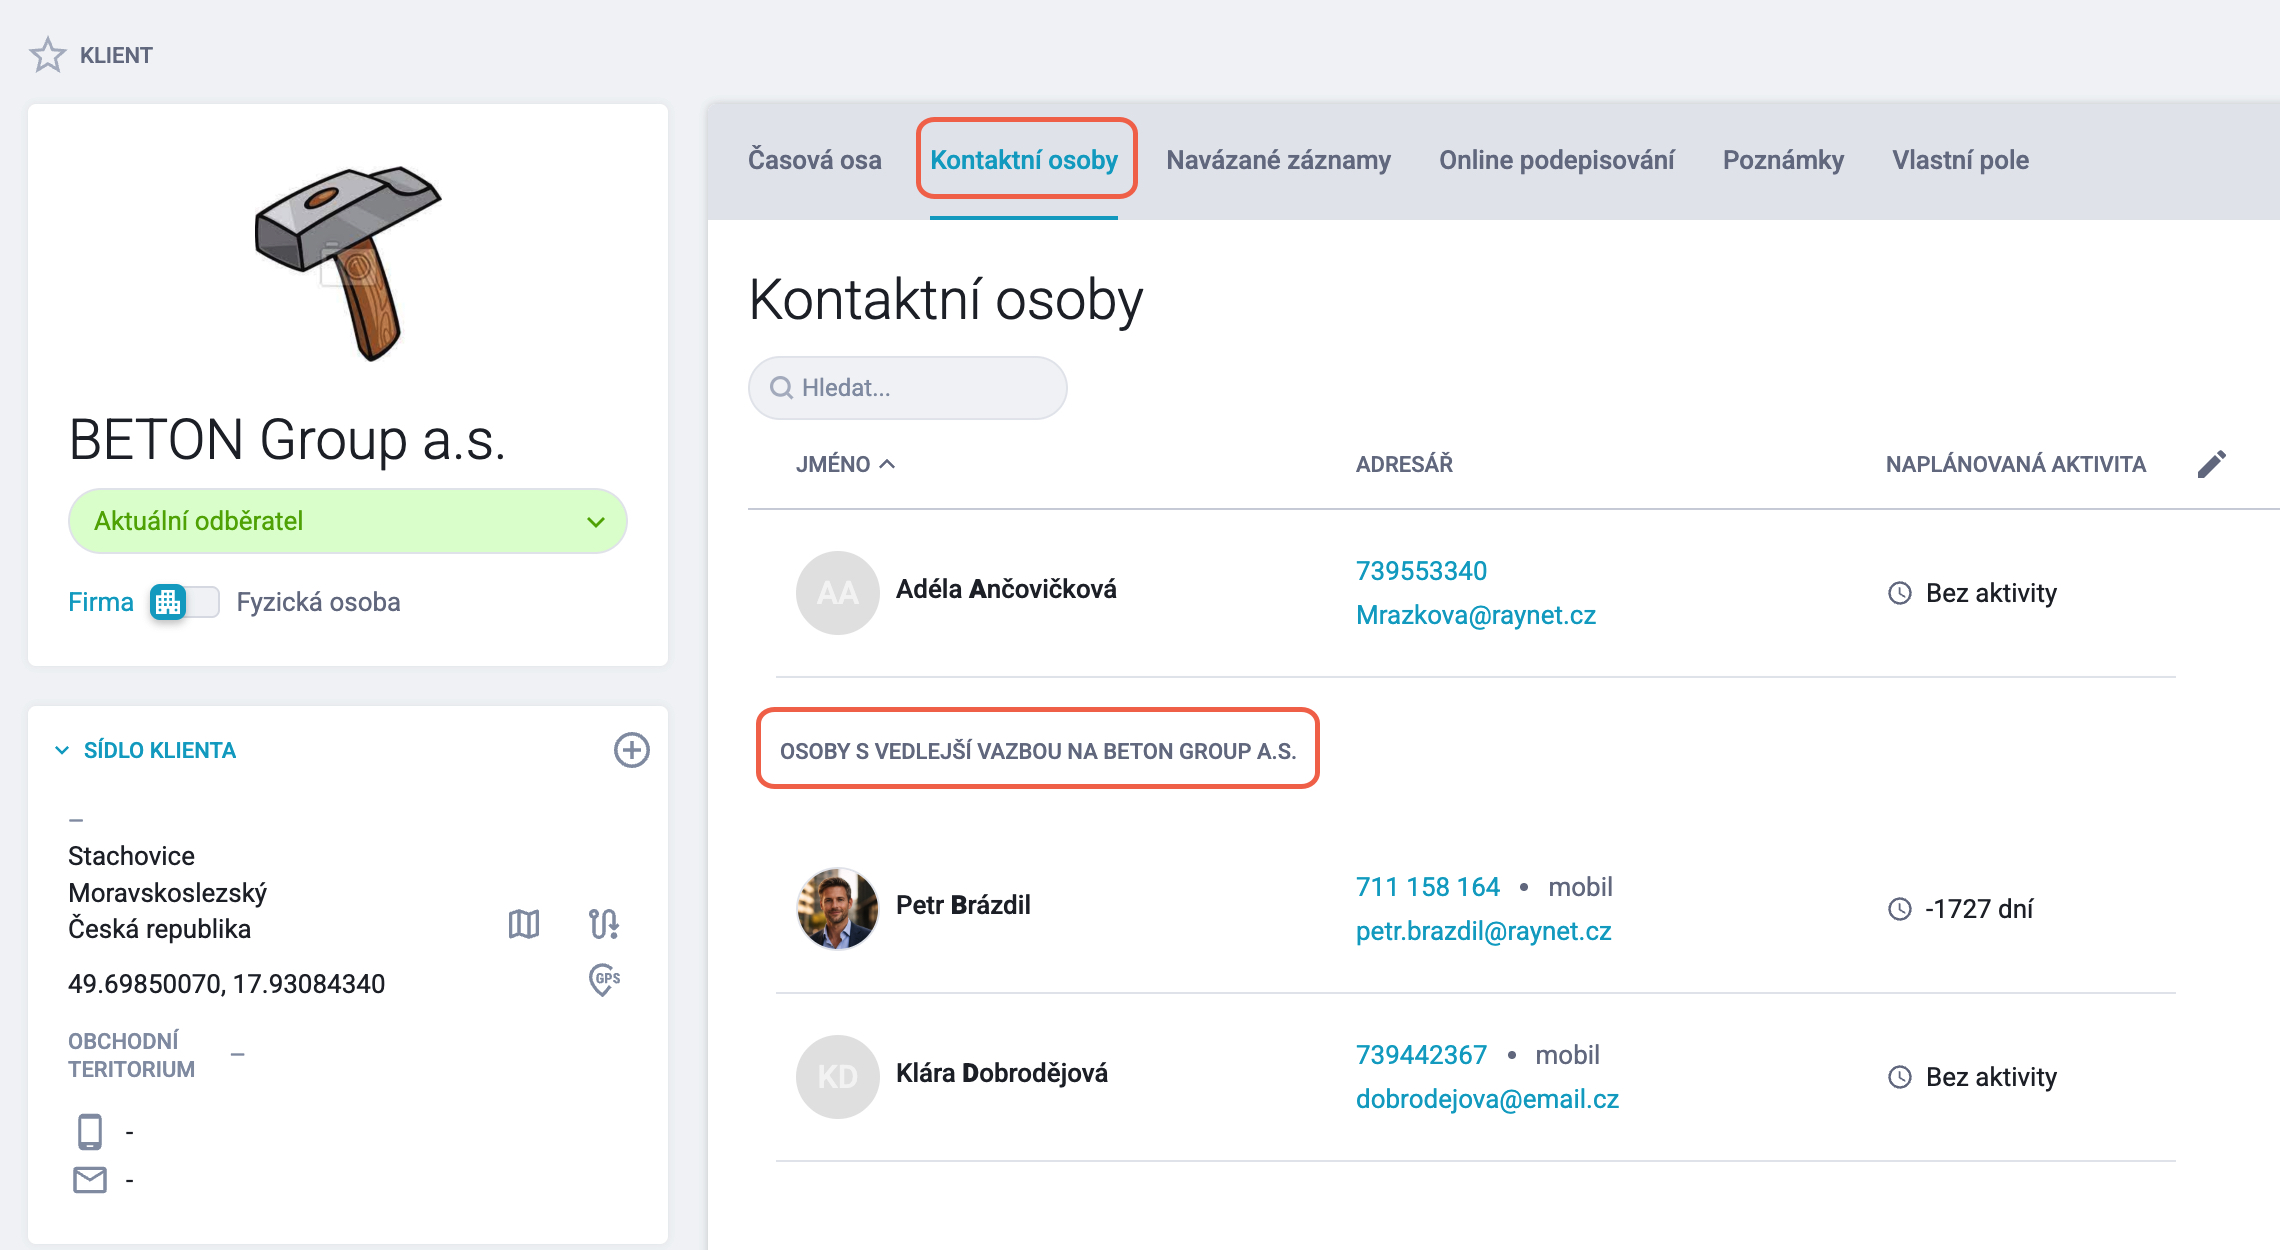Call phone number 739553340

pos(1421,571)
